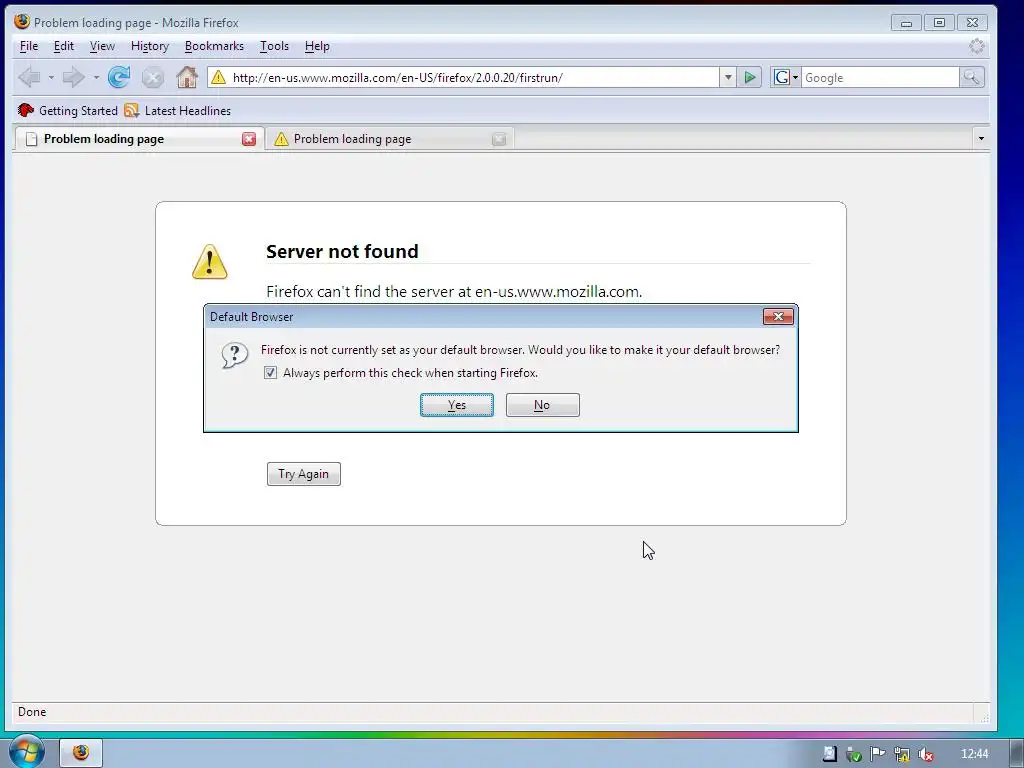Open the Windows Start orb

[26, 752]
